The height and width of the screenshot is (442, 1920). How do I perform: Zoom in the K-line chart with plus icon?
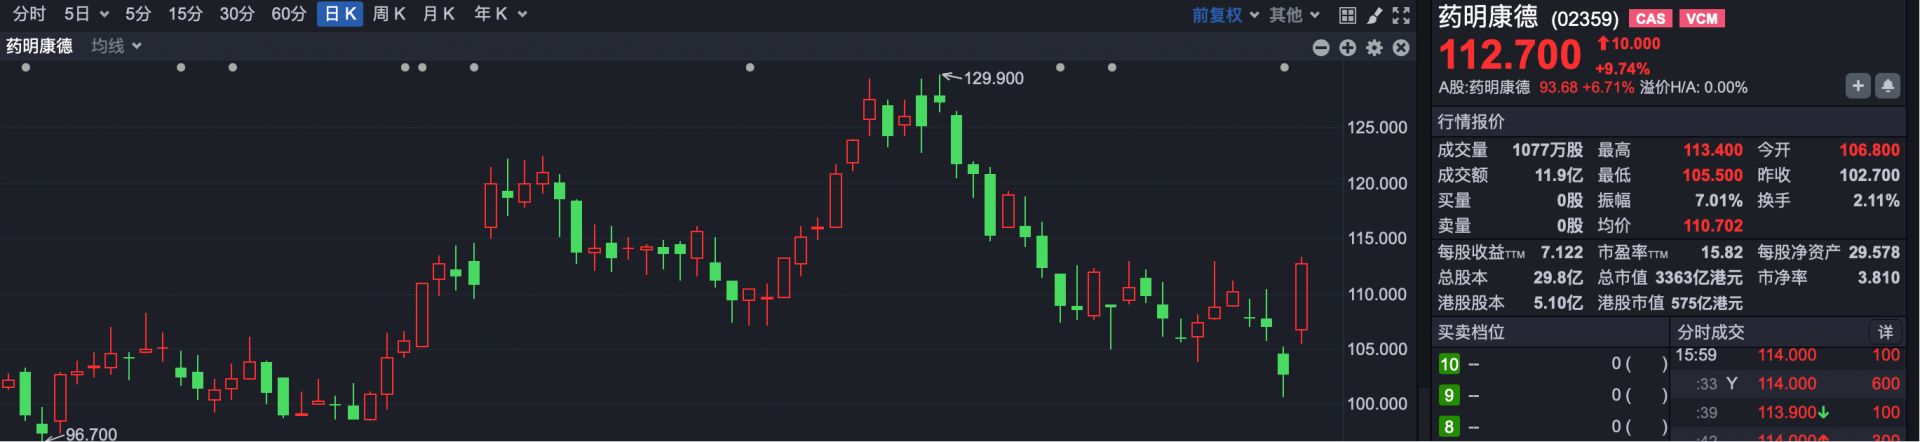tap(1348, 48)
